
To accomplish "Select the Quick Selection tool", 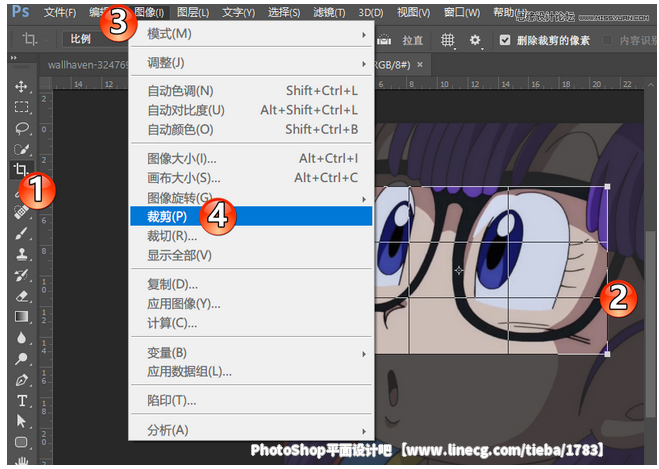I will (x=21, y=149).
